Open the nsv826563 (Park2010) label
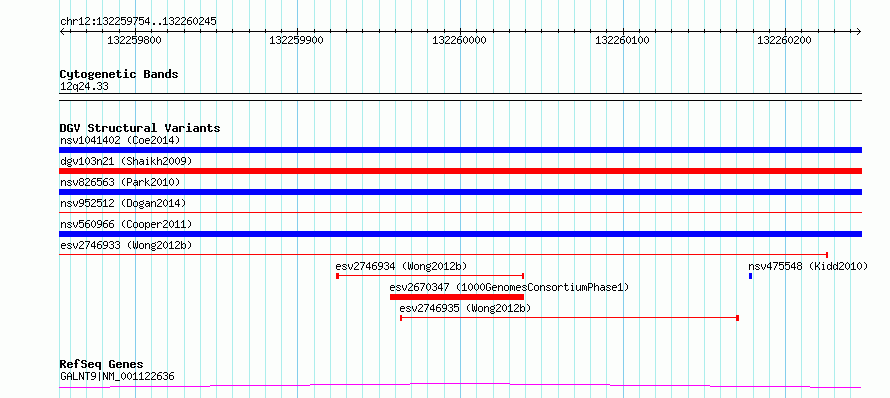Image resolution: width=890 pixels, height=398 pixels. coord(120,182)
